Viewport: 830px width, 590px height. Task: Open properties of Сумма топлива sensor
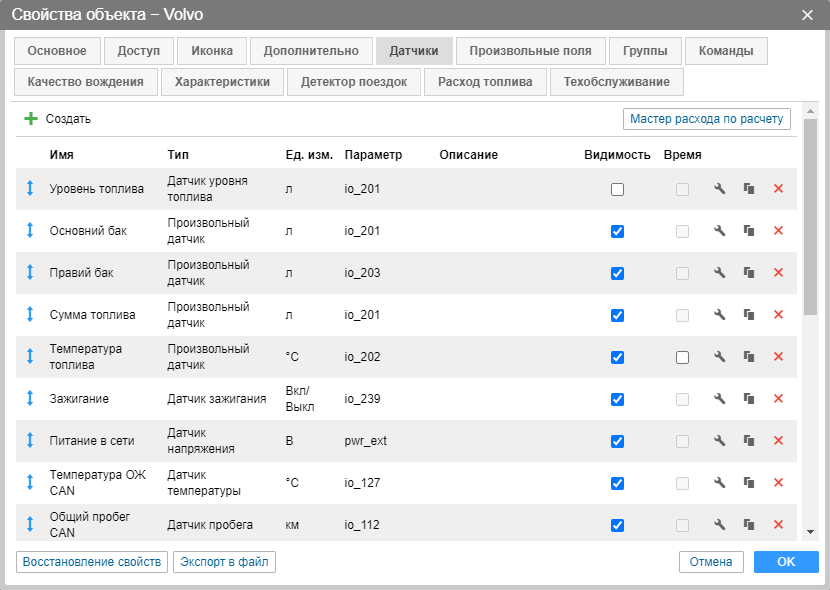point(719,315)
